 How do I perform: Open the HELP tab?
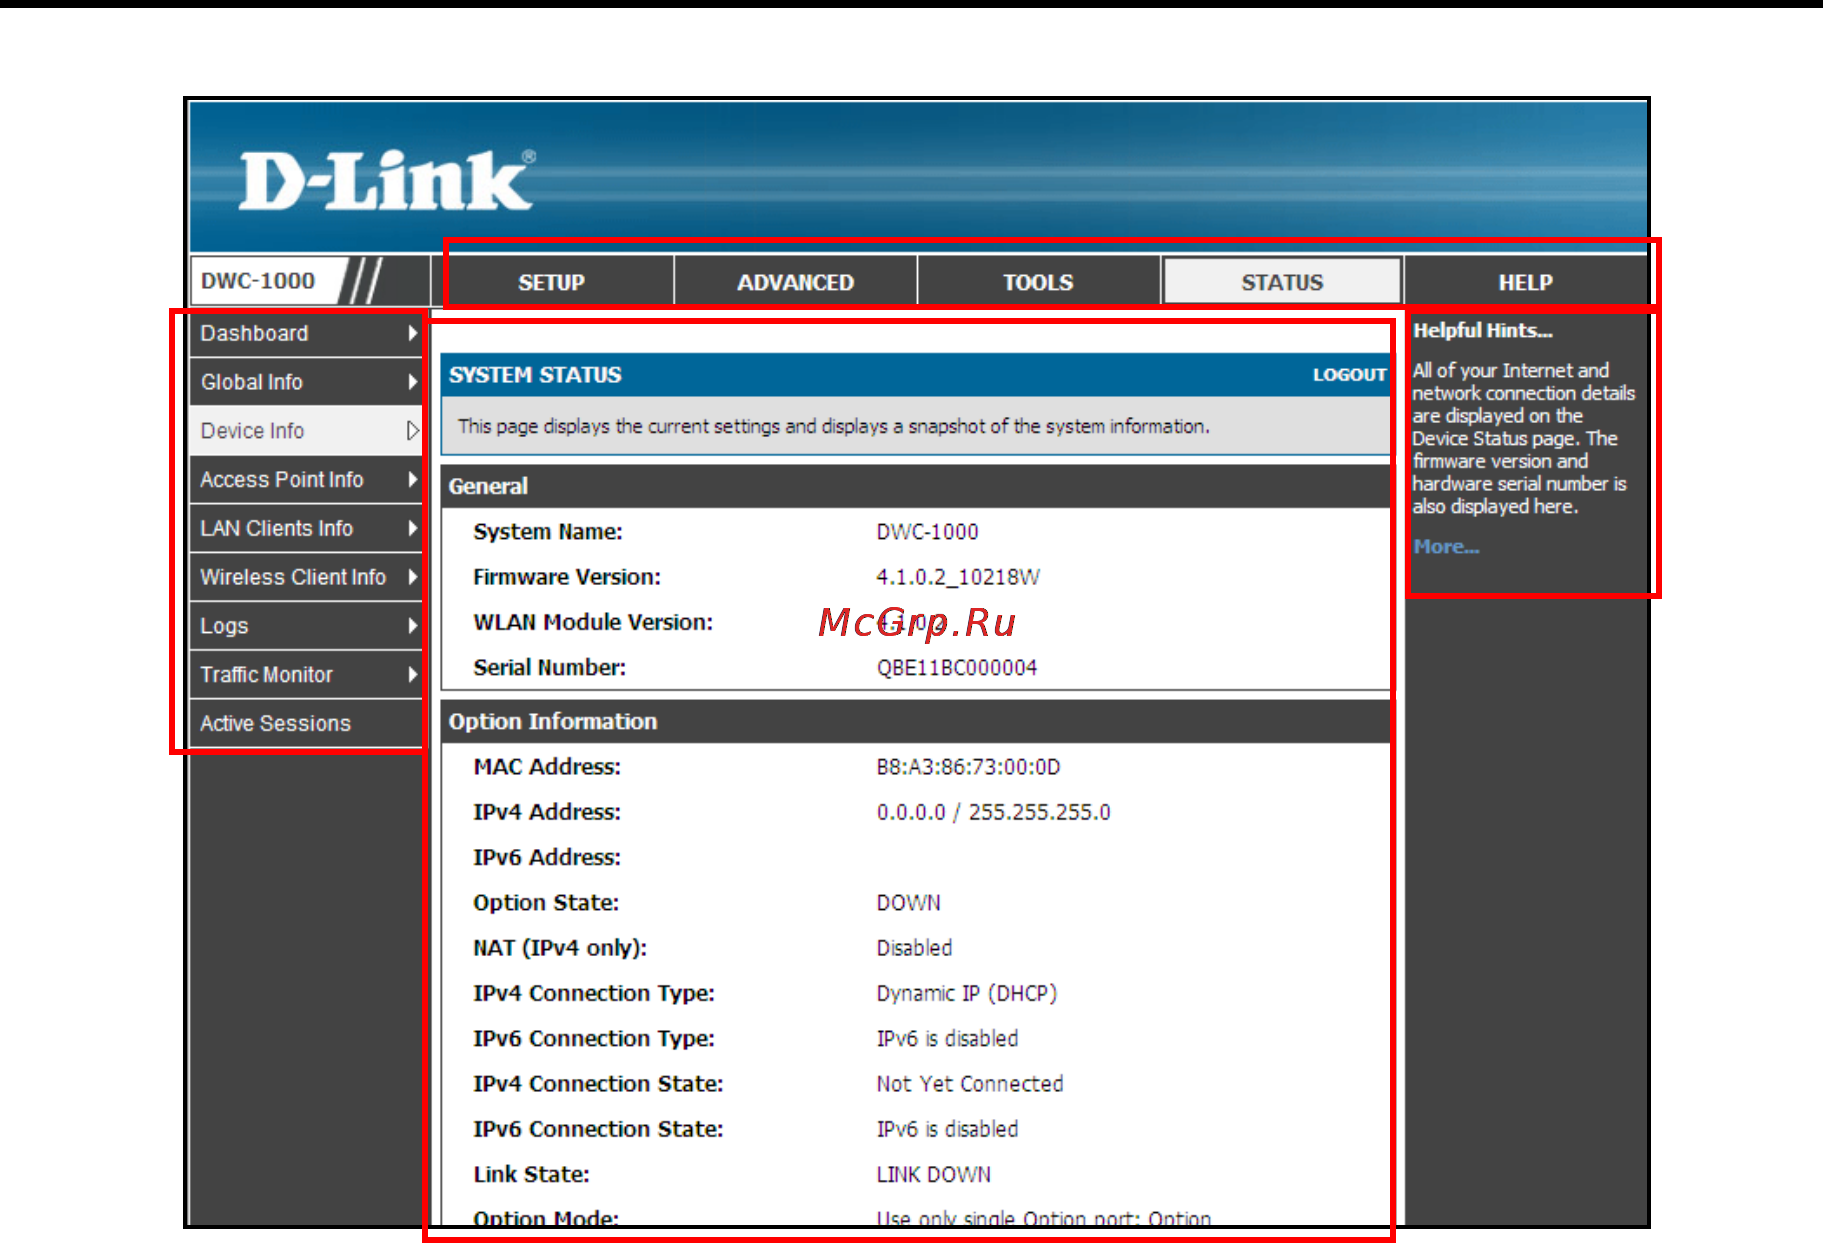[1525, 282]
